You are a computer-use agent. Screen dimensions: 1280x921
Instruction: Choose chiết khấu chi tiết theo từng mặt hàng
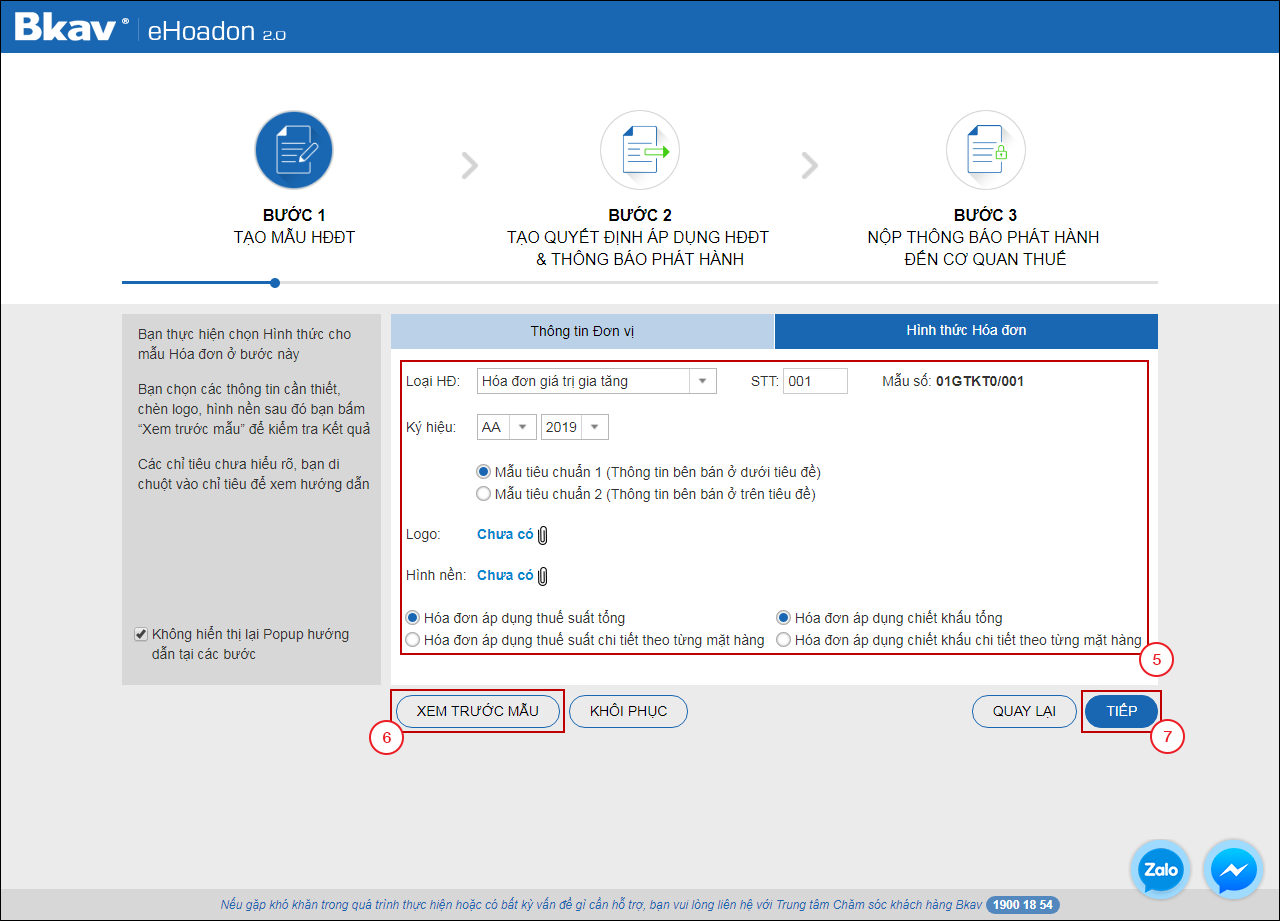point(784,640)
